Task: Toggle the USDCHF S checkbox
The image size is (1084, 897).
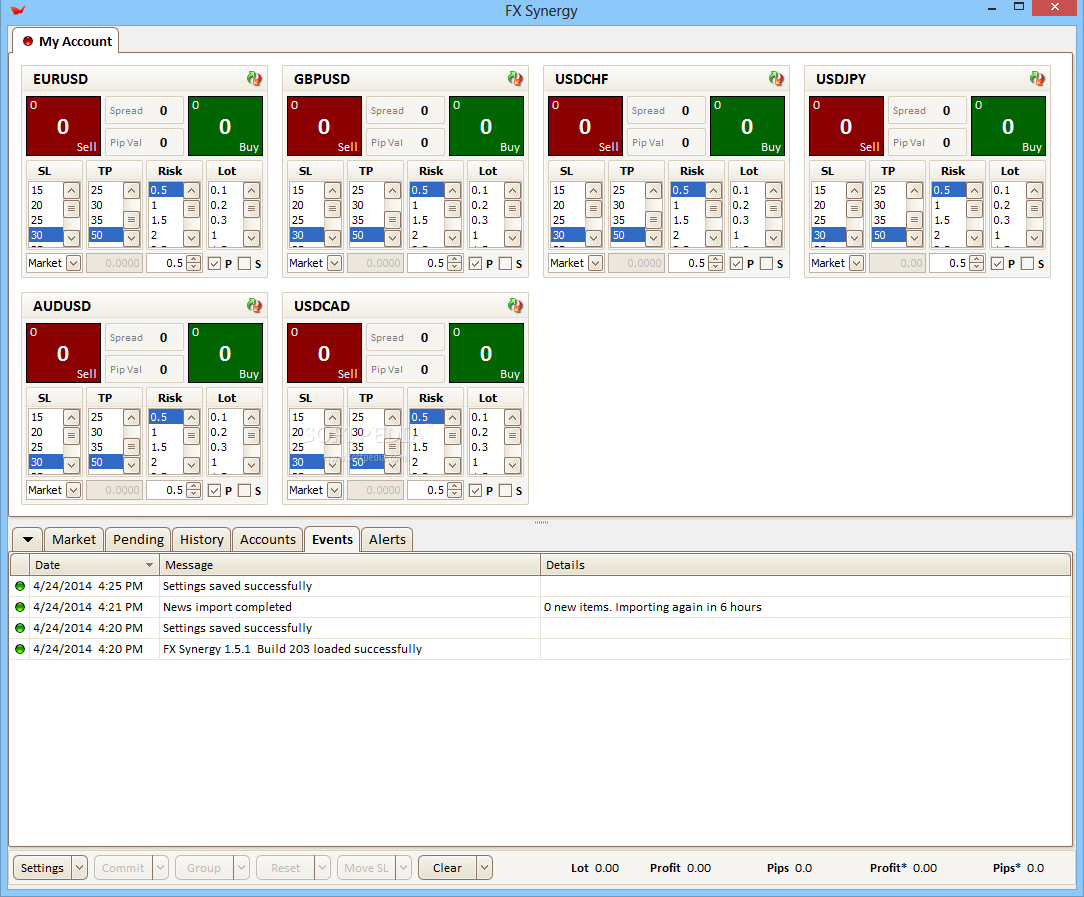Action: (x=766, y=263)
